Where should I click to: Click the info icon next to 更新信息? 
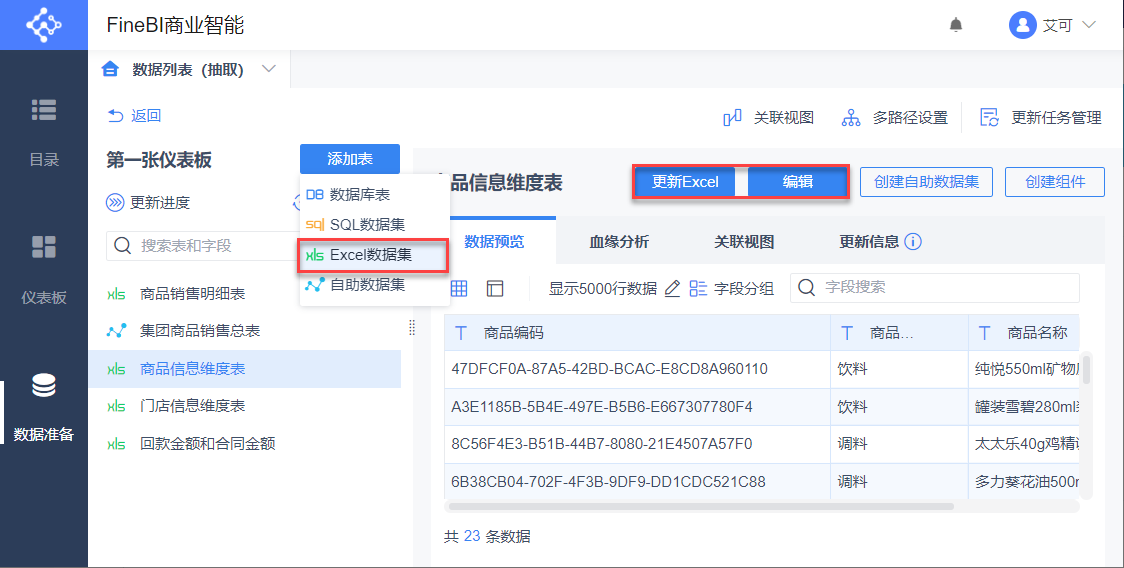click(x=913, y=242)
